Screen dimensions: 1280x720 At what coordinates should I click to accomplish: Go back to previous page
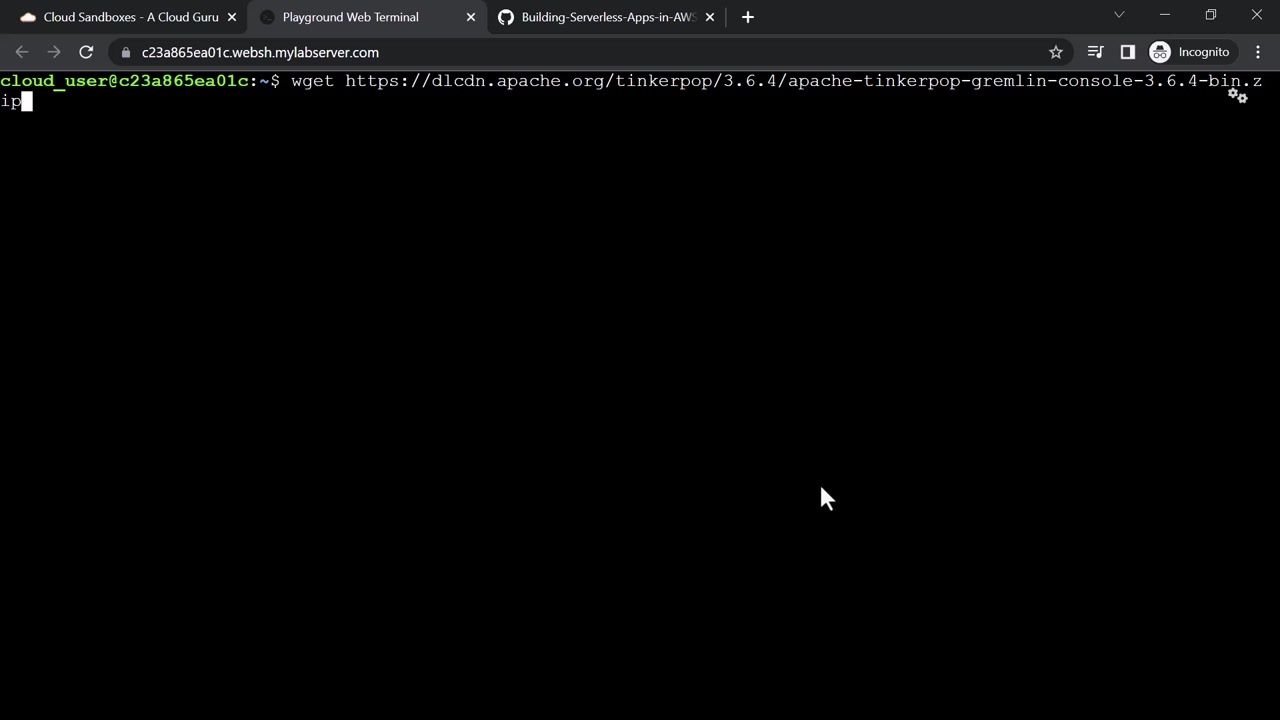pyautogui.click(x=22, y=52)
